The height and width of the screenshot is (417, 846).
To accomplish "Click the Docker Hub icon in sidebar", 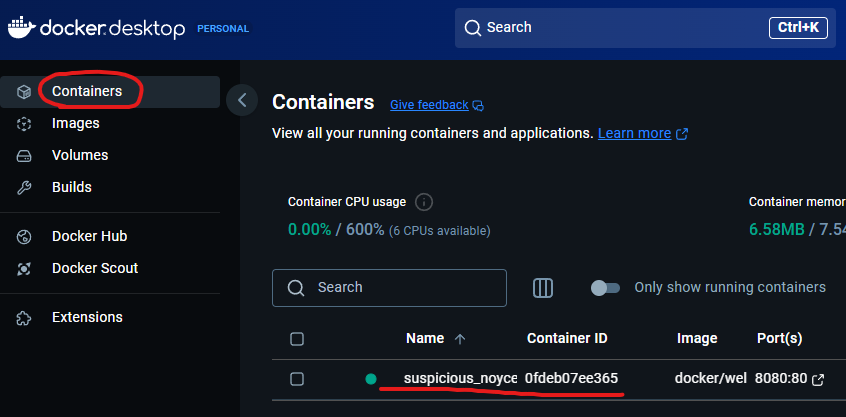I will tap(24, 236).
